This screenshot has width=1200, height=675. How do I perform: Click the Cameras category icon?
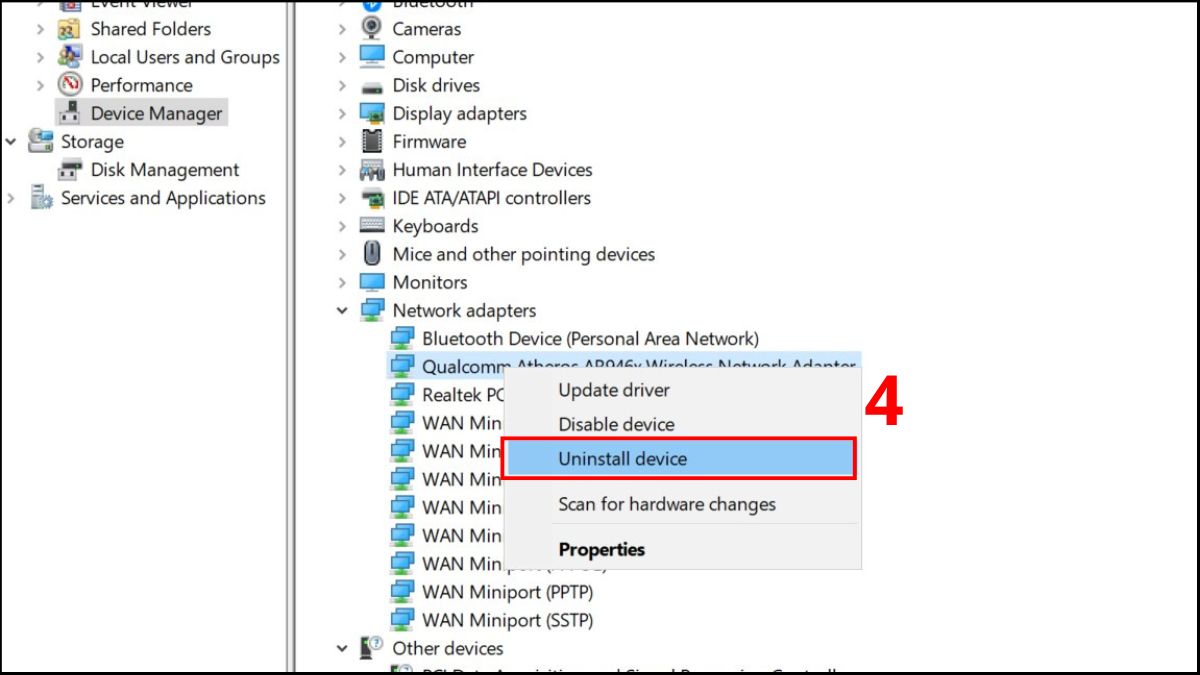pos(370,29)
